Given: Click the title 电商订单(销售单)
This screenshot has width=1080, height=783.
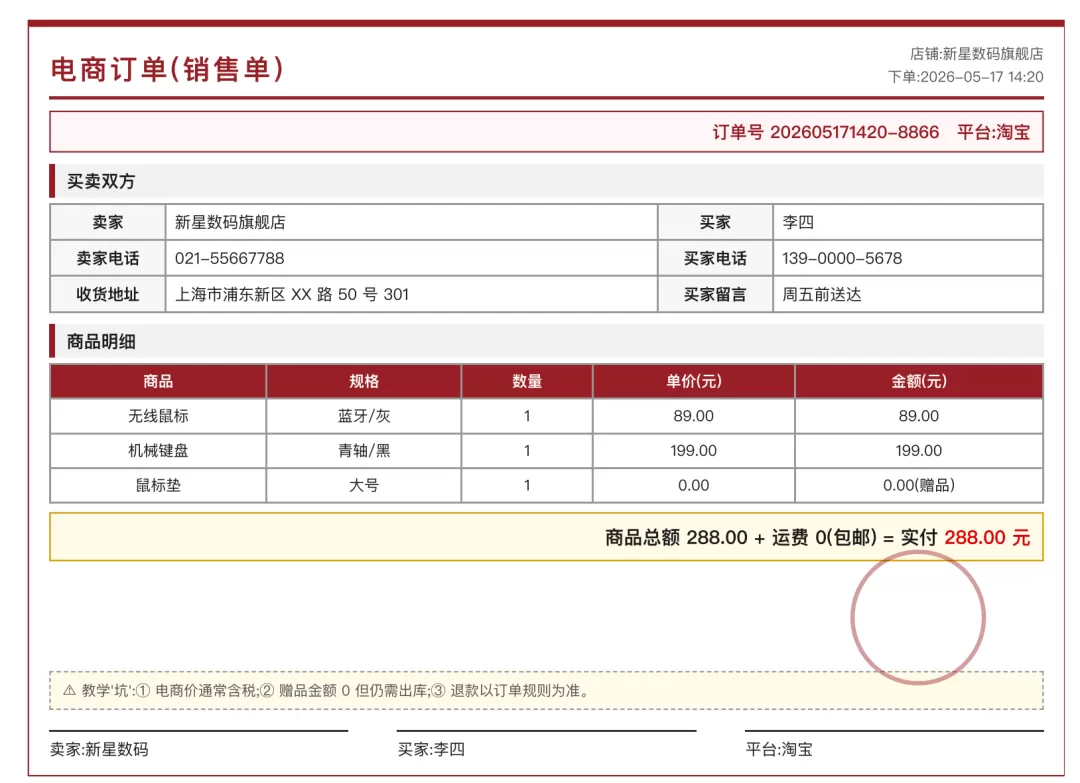Looking at the screenshot, I should (167, 70).
